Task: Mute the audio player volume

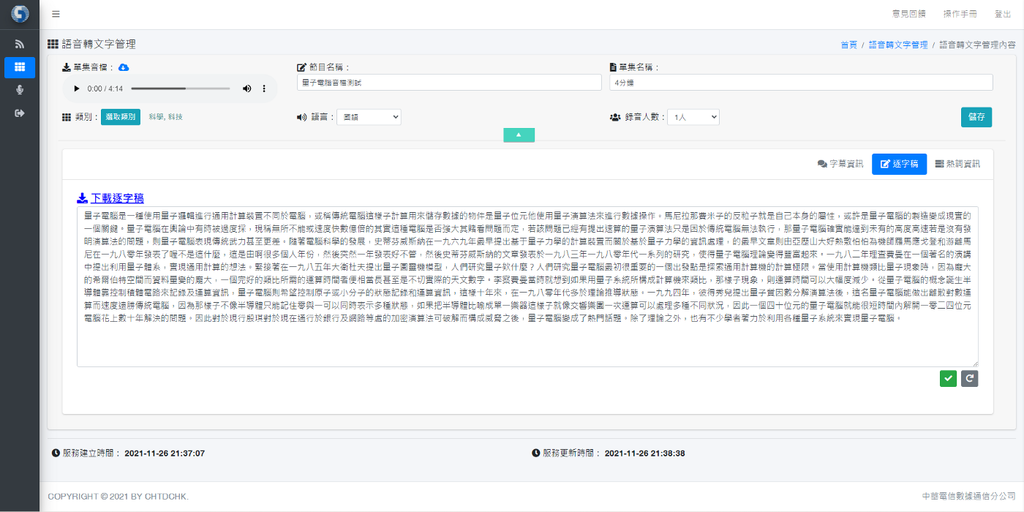Action: pyautogui.click(x=247, y=88)
